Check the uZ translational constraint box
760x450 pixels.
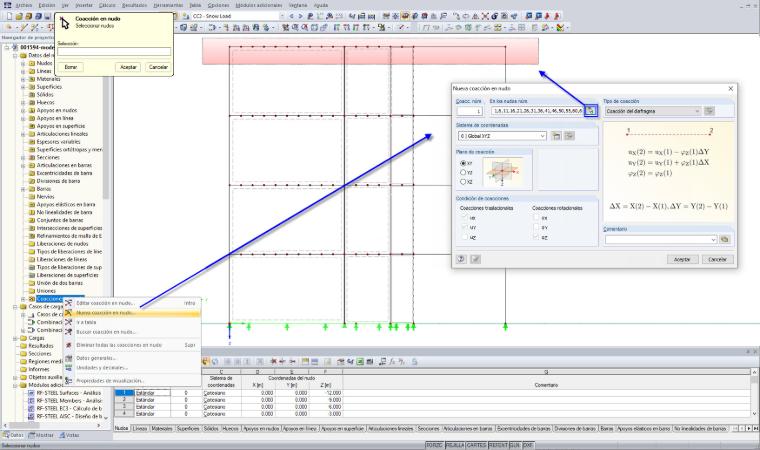pos(465,238)
